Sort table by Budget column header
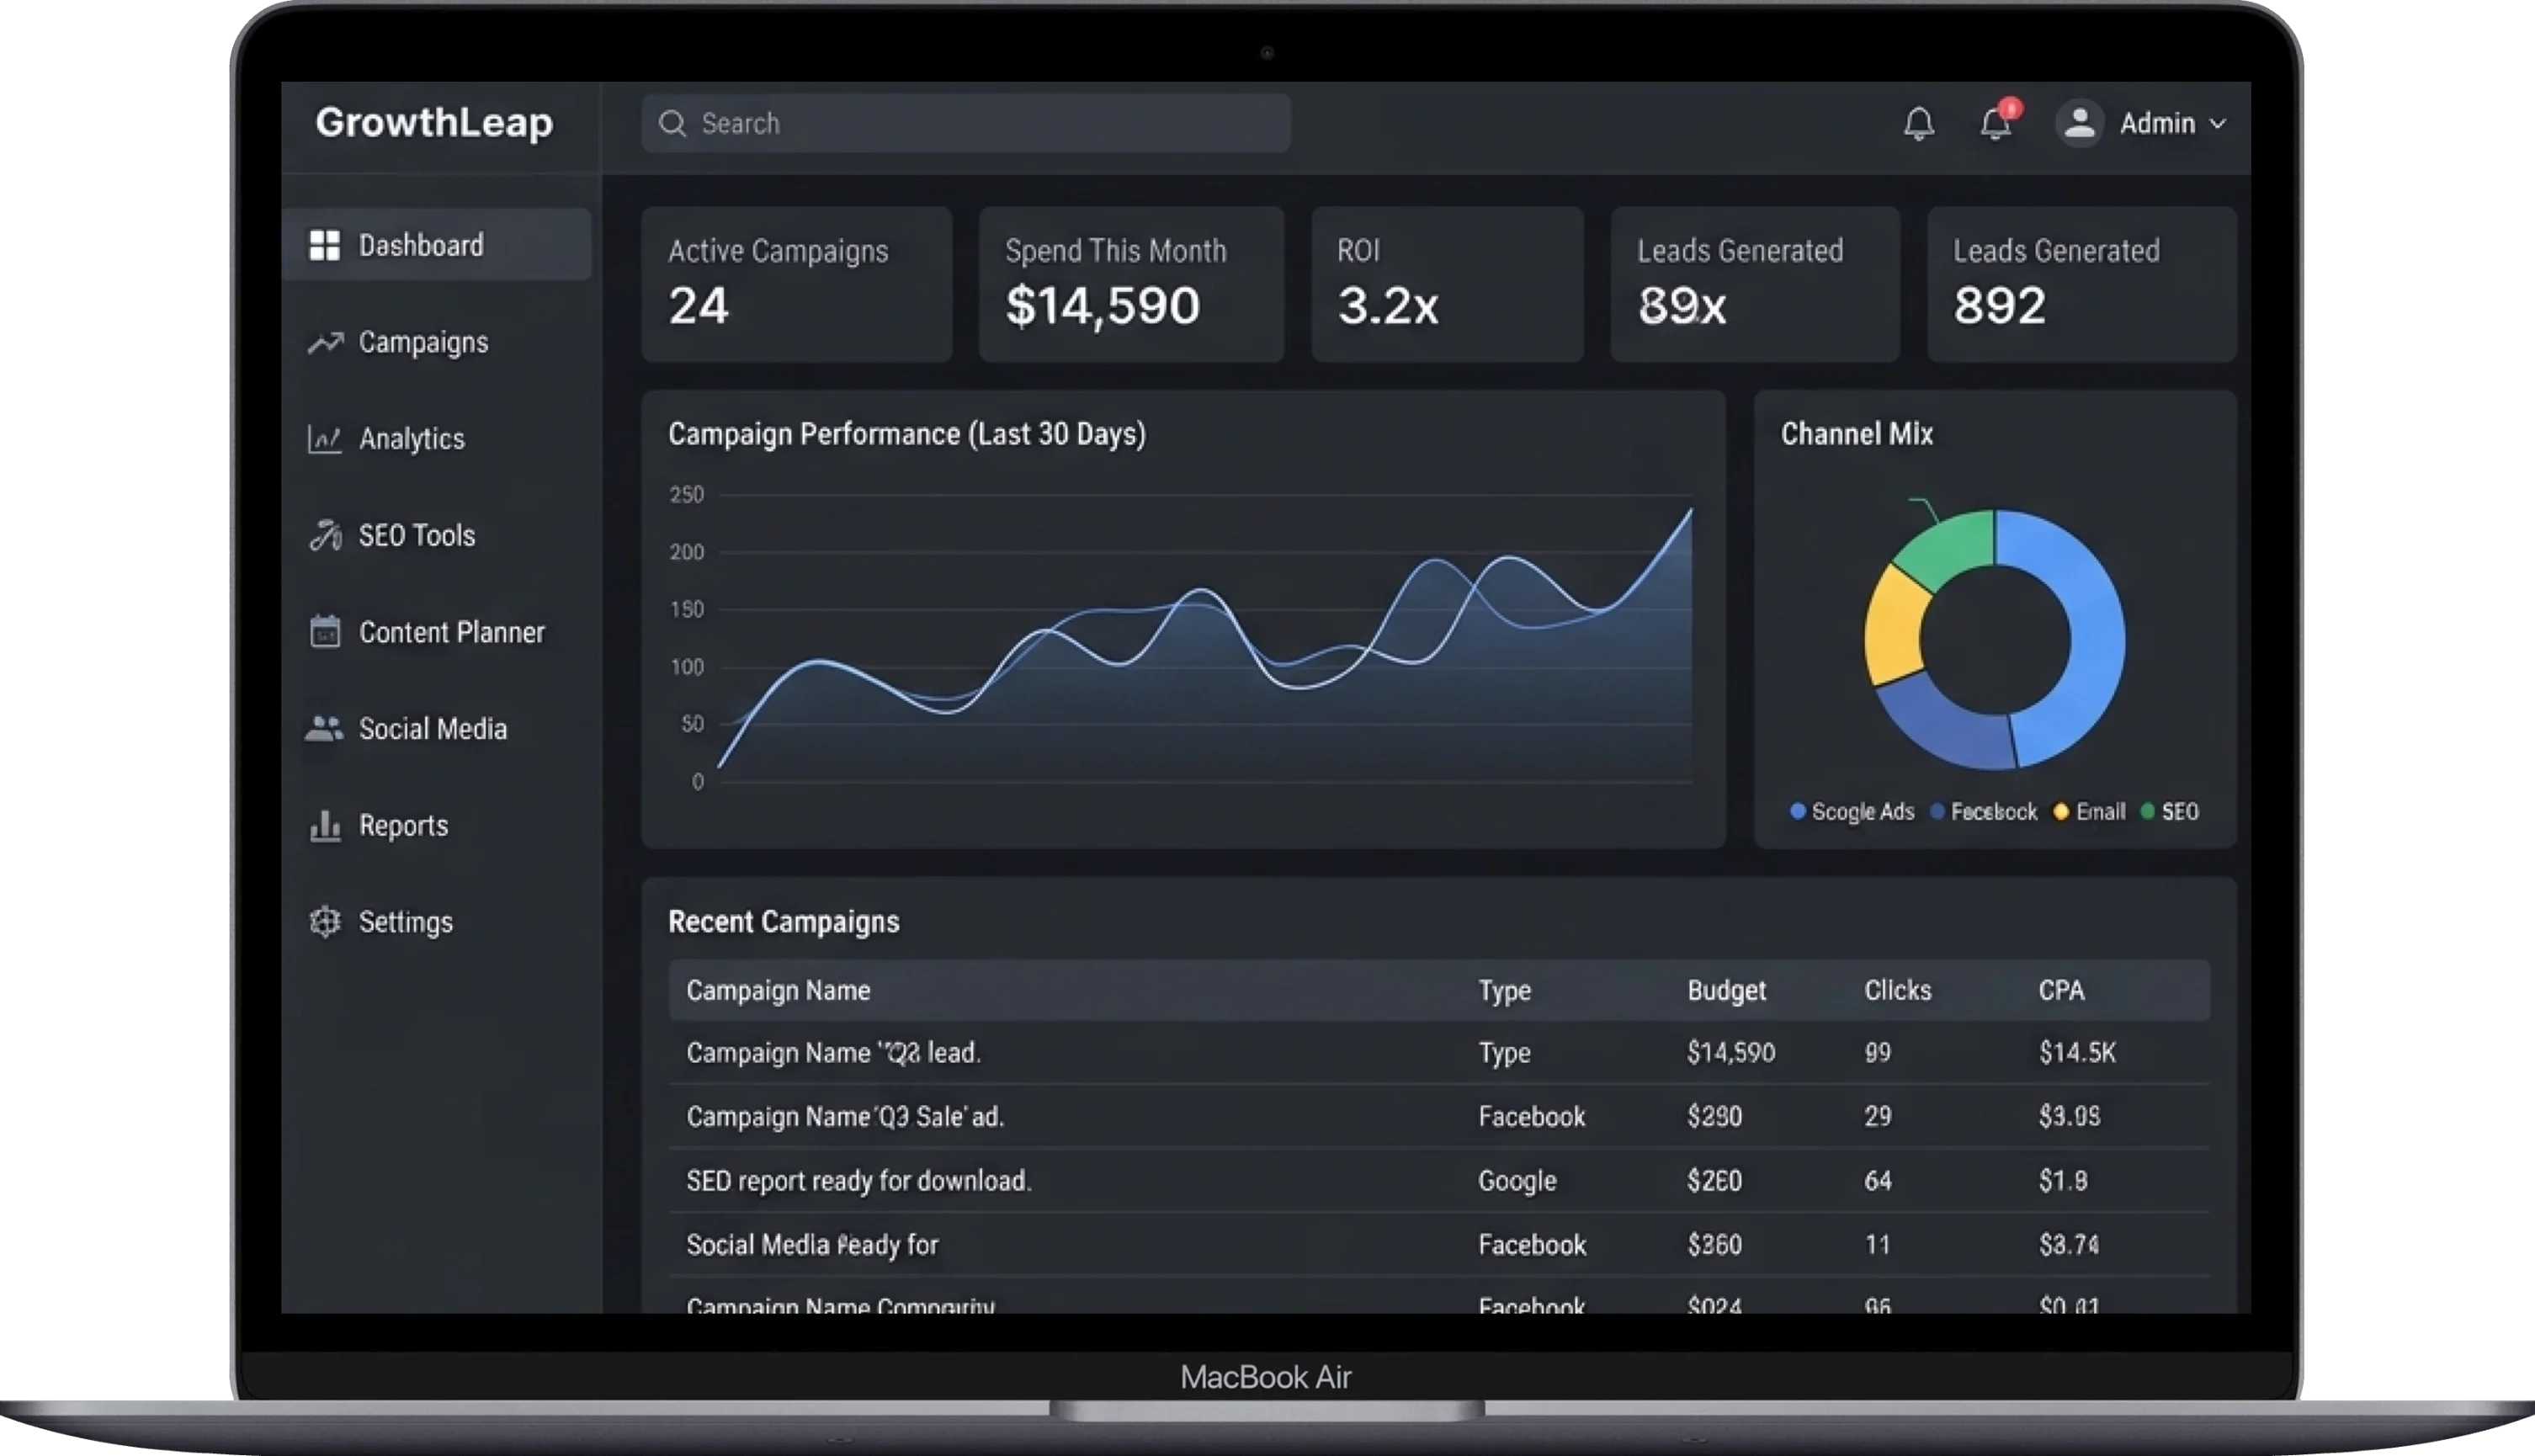 [x=1726, y=990]
